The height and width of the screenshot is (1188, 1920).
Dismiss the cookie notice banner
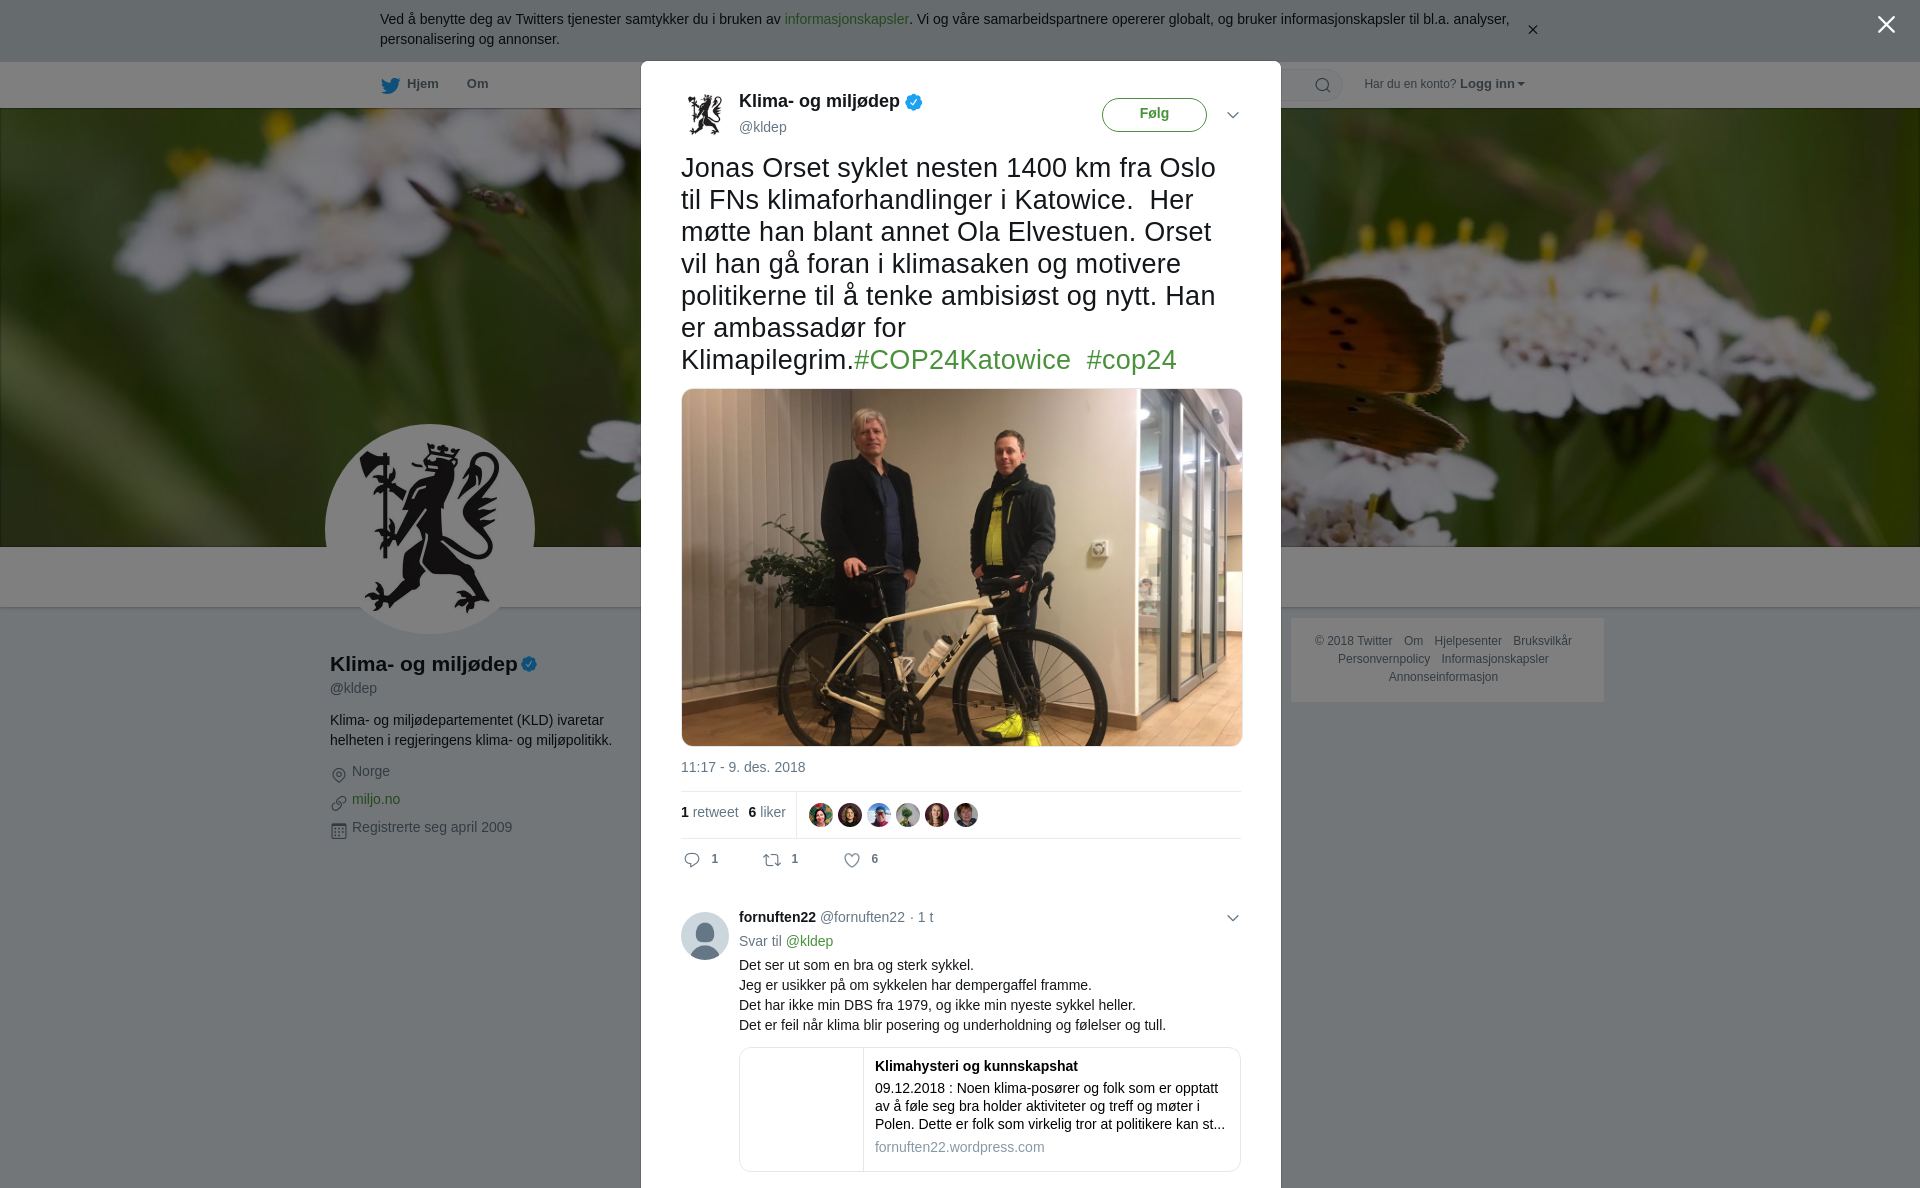coord(1532,30)
